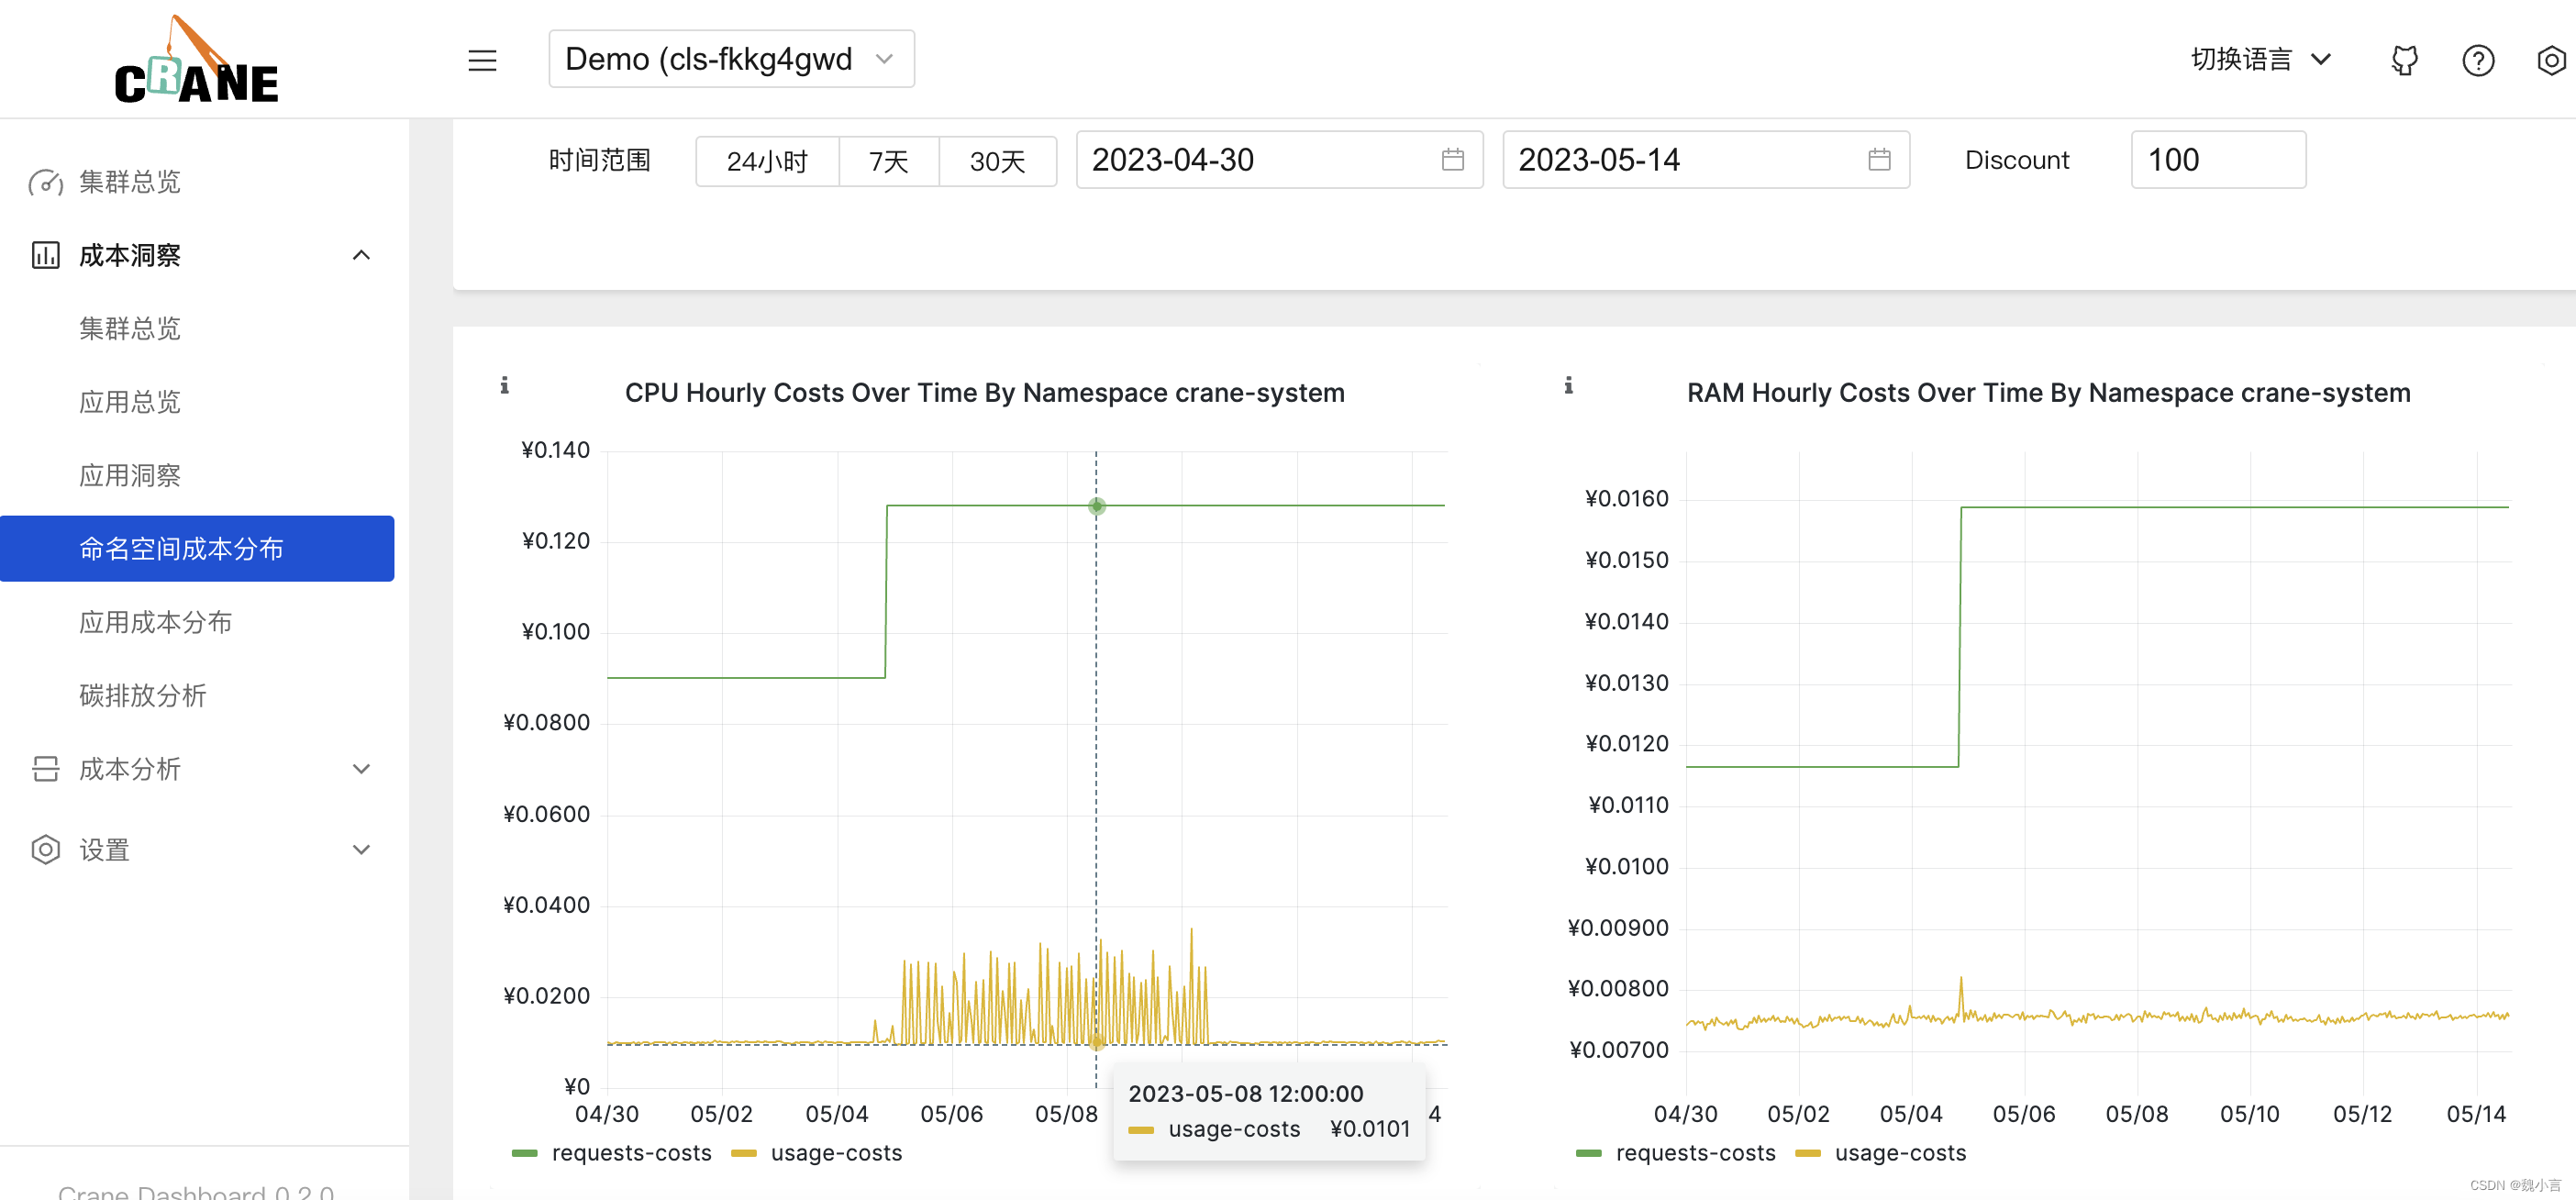The height and width of the screenshot is (1200, 2576).
Task: Click the start date field 2023-04-30
Action: point(1279,159)
